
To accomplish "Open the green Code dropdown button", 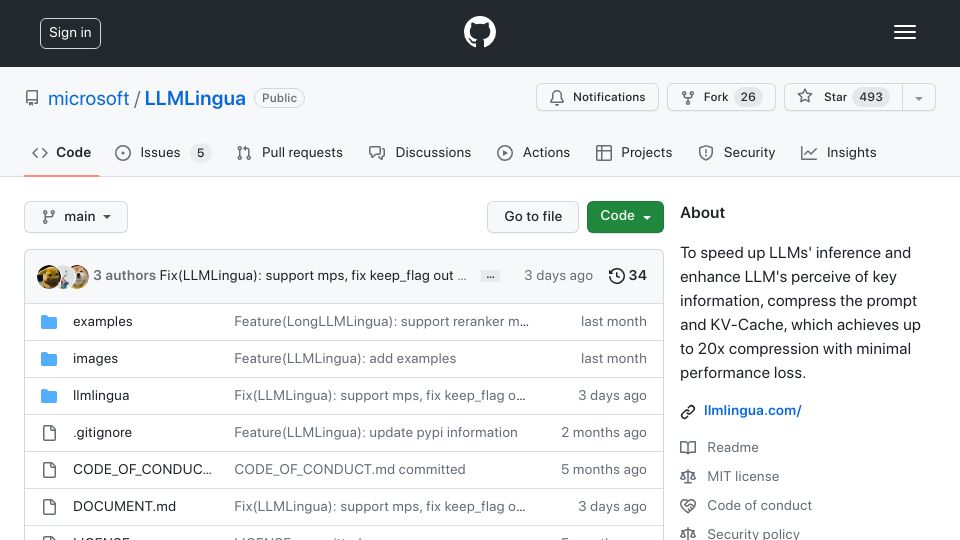I will (625, 217).
